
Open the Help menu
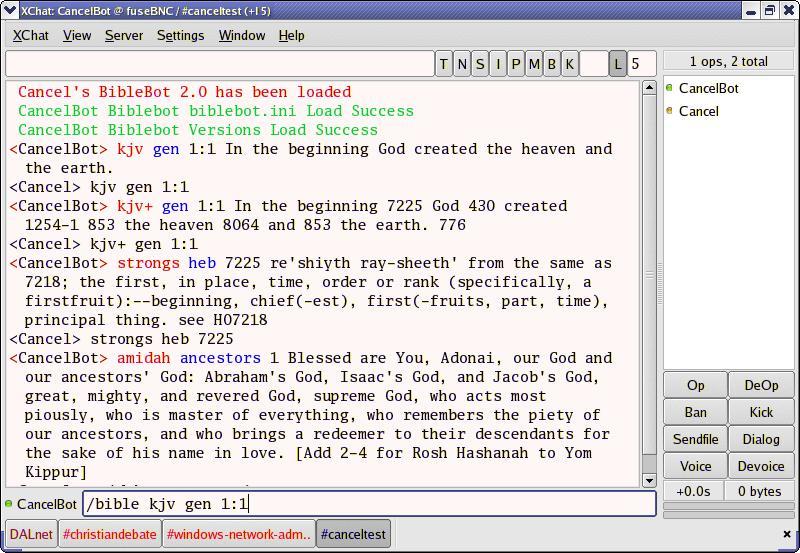click(291, 35)
